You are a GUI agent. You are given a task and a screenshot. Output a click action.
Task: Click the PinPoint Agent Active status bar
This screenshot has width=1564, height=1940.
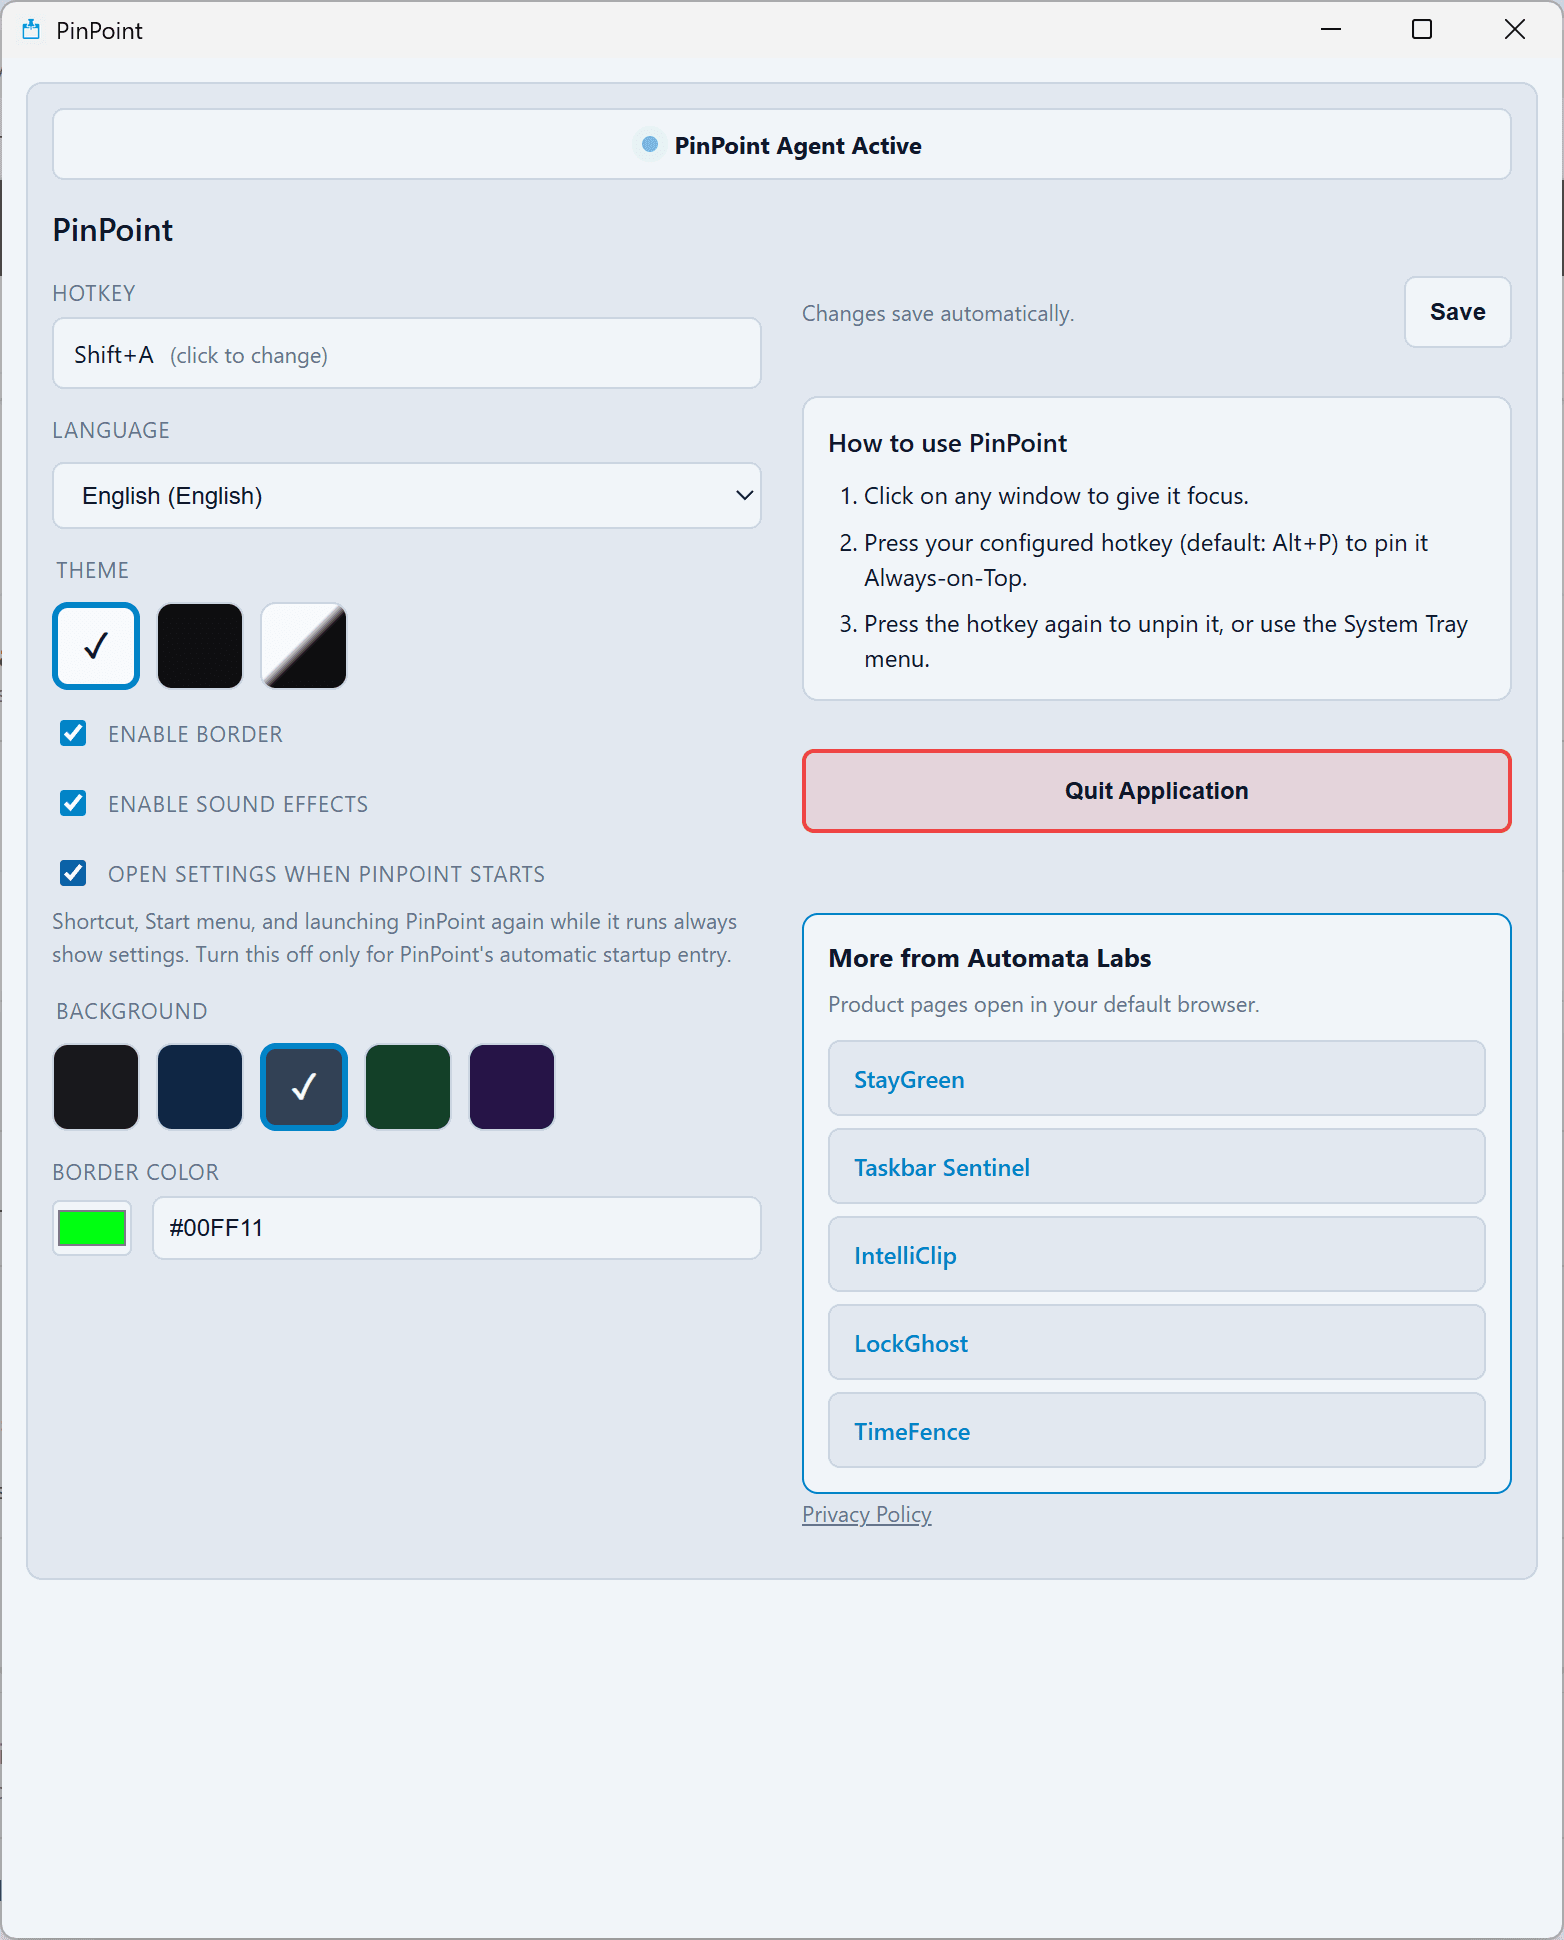coord(782,145)
